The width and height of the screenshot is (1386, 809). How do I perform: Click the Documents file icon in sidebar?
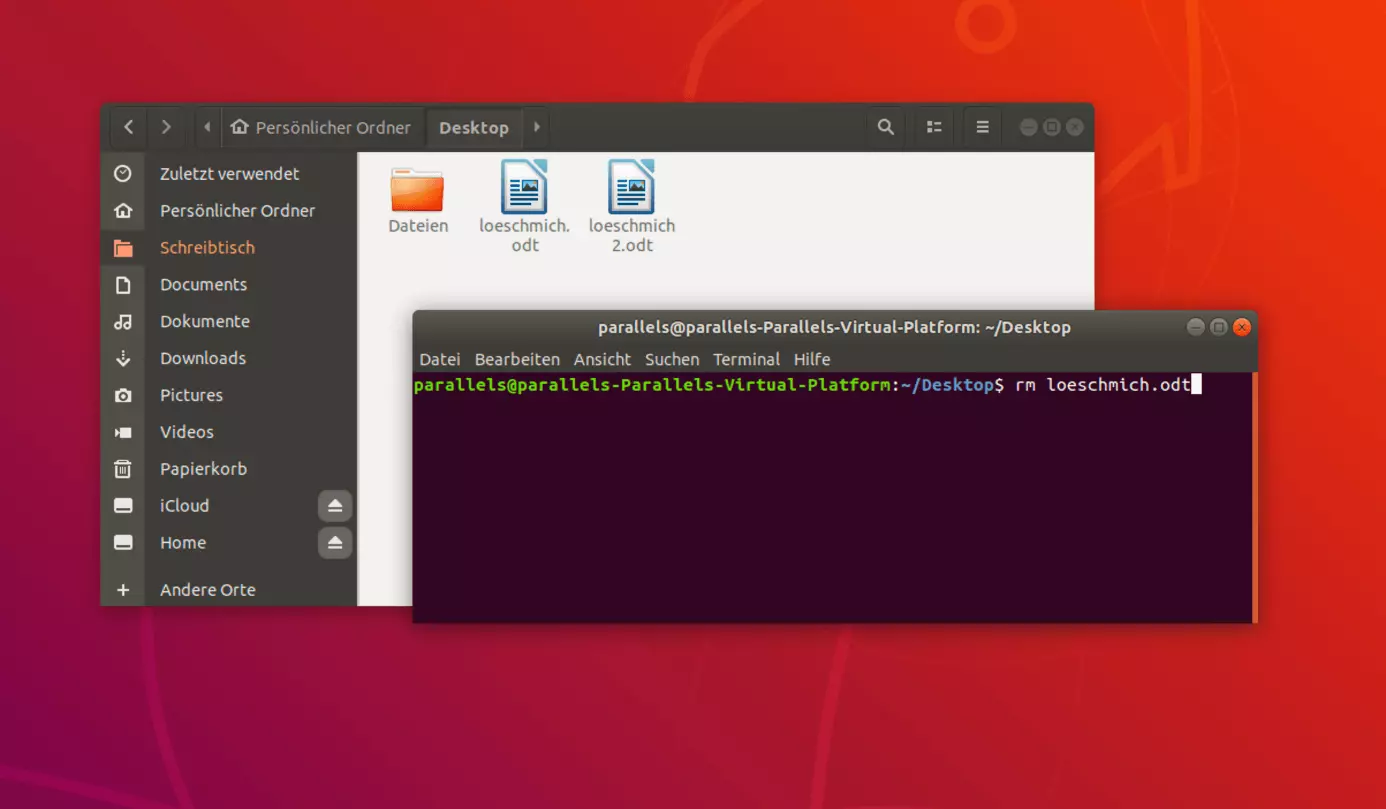[x=123, y=285]
